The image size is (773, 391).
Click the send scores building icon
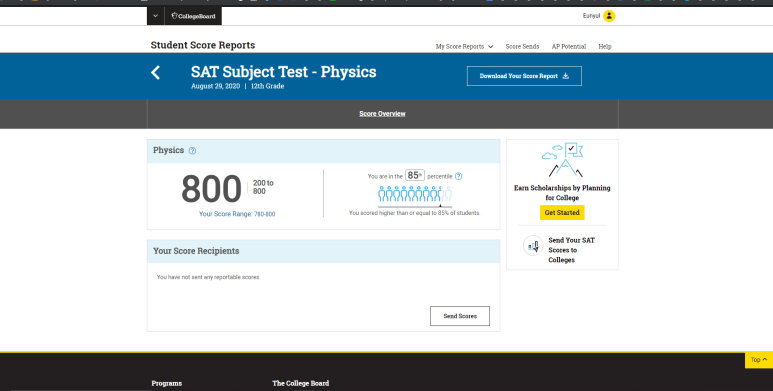(x=533, y=245)
